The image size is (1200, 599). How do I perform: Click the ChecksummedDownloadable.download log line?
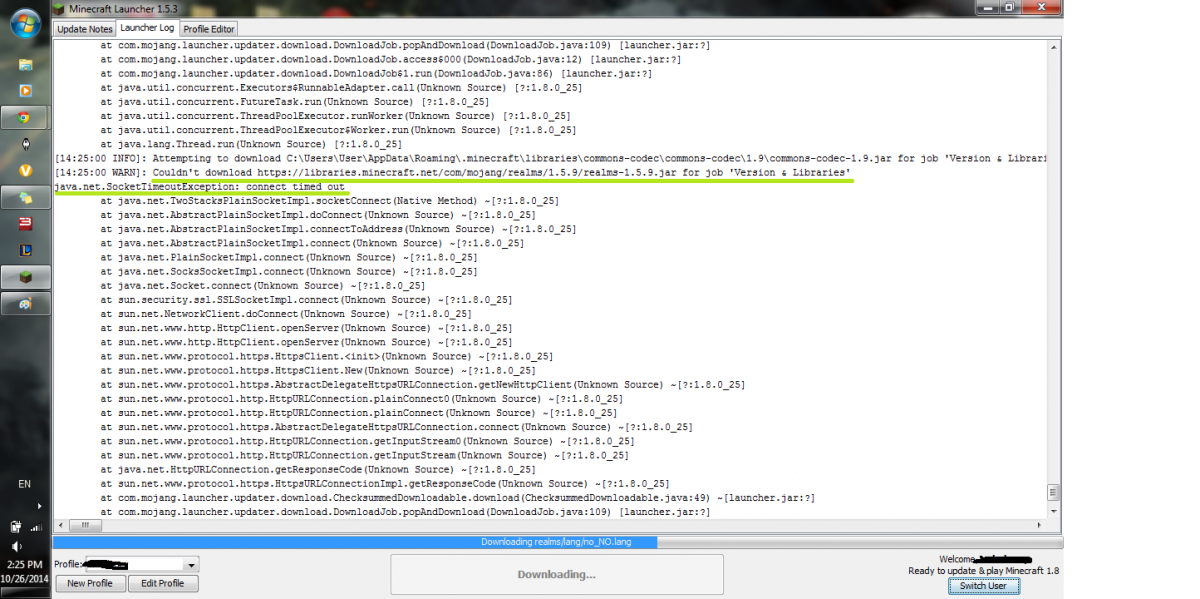pos(458,497)
